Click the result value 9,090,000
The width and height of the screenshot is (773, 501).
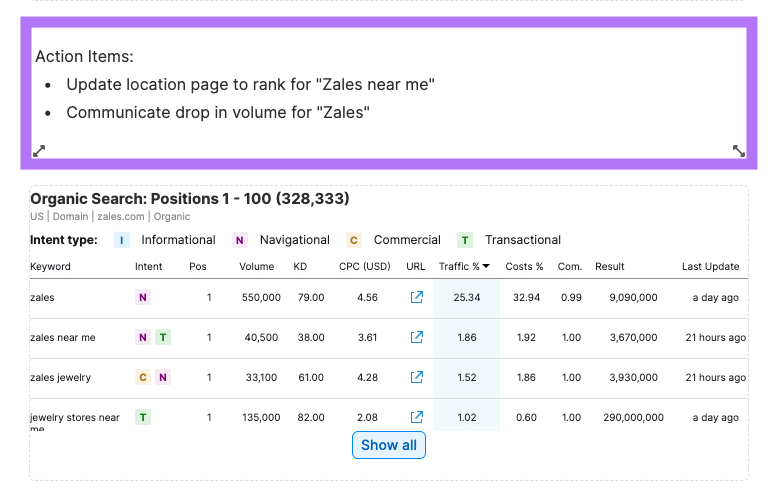[x=633, y=297]
